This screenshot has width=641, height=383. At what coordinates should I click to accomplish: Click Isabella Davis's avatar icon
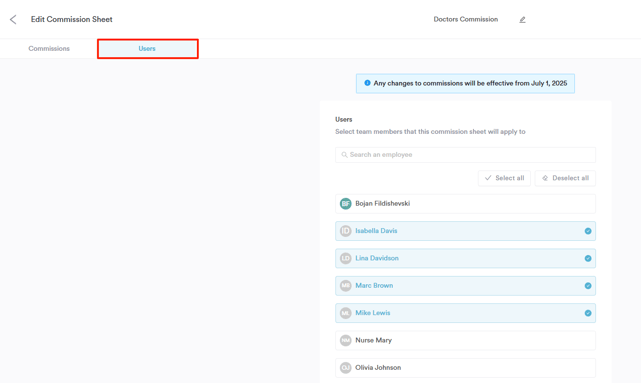345,231
